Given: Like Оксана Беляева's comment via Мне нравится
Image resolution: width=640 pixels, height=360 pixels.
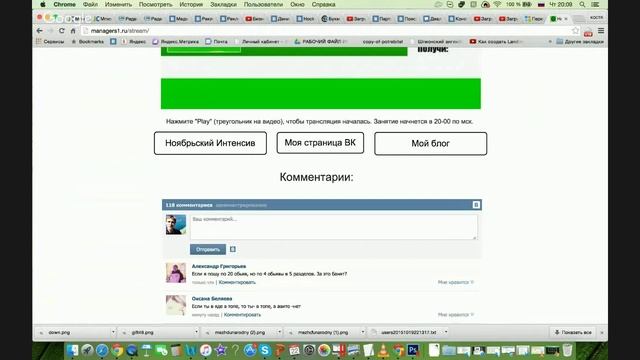Looking at the screenshot, I should (x=456, y=315).
